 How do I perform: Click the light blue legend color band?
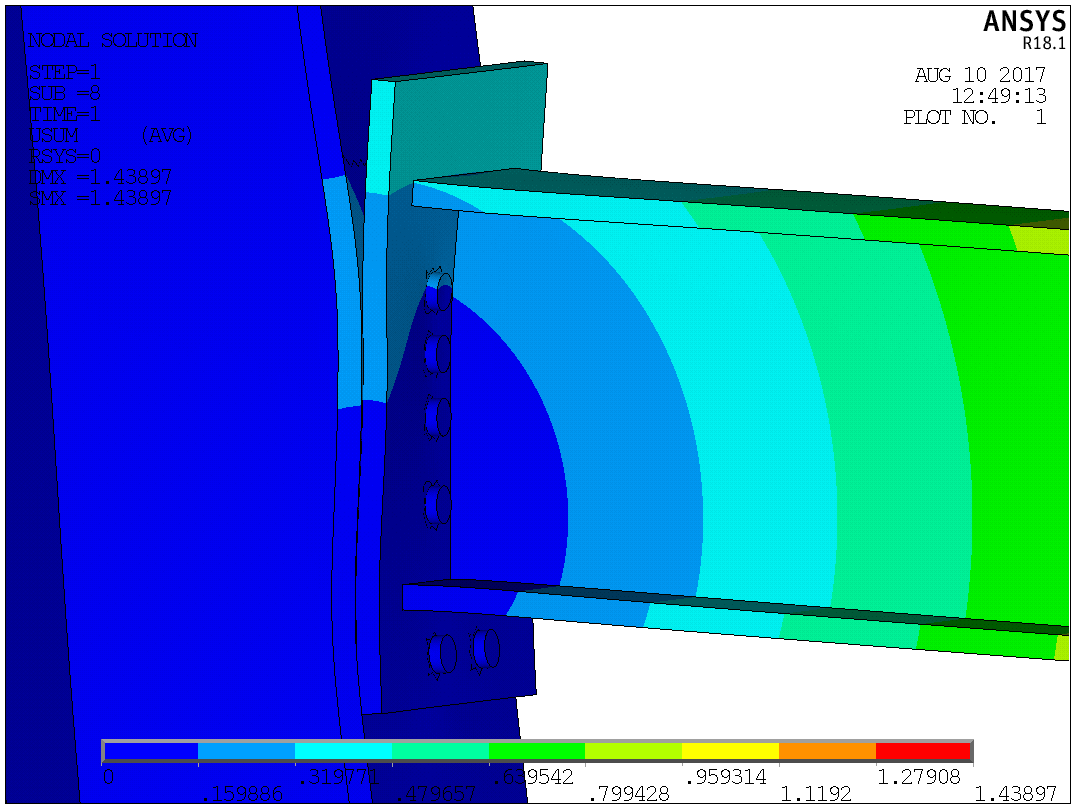[x=247, y=751]
